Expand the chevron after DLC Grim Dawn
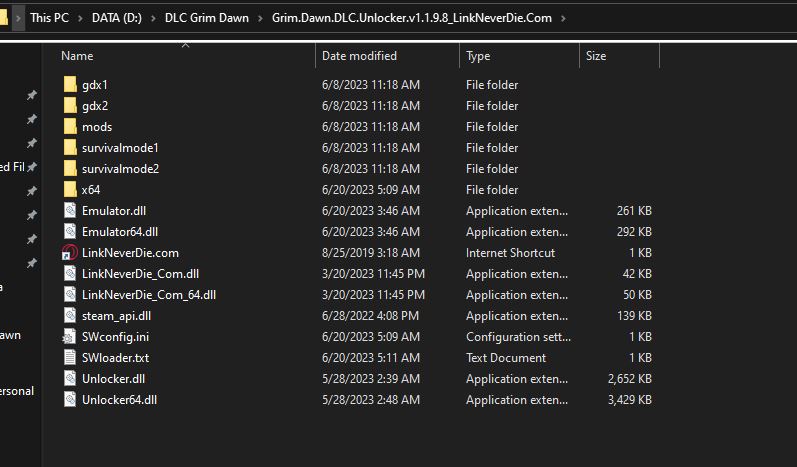 pos(260,18)
